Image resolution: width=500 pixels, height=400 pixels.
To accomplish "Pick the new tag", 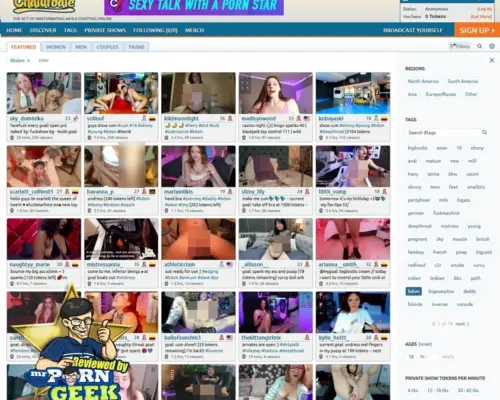I will pos(454,161).
